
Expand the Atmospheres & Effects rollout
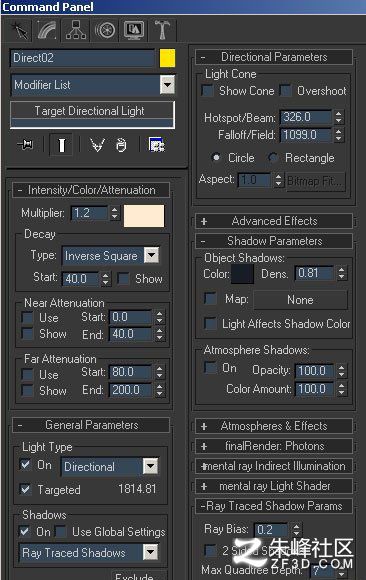(274, 426)
